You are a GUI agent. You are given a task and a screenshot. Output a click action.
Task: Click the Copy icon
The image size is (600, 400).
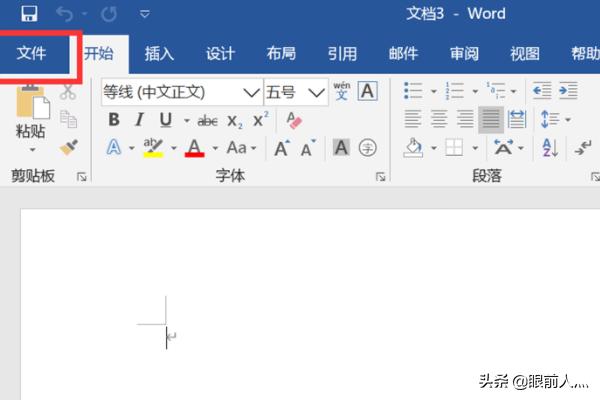point(68,119)
